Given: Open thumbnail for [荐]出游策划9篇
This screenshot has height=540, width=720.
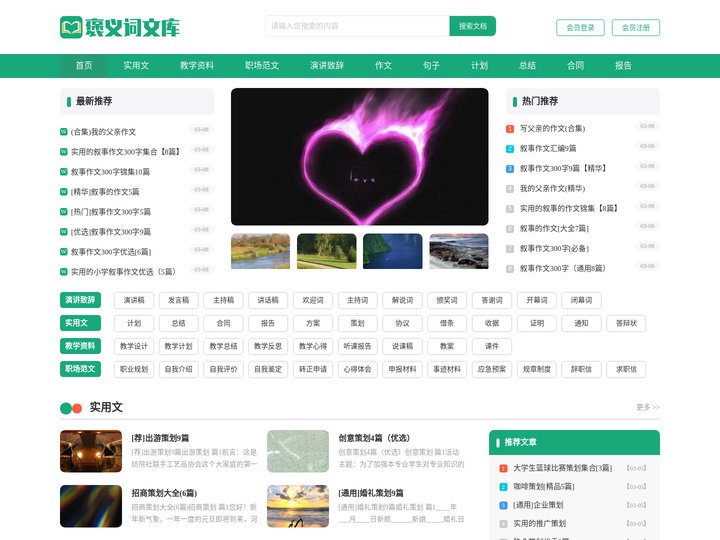Looking at the screenshot, I should pos(91,451).
